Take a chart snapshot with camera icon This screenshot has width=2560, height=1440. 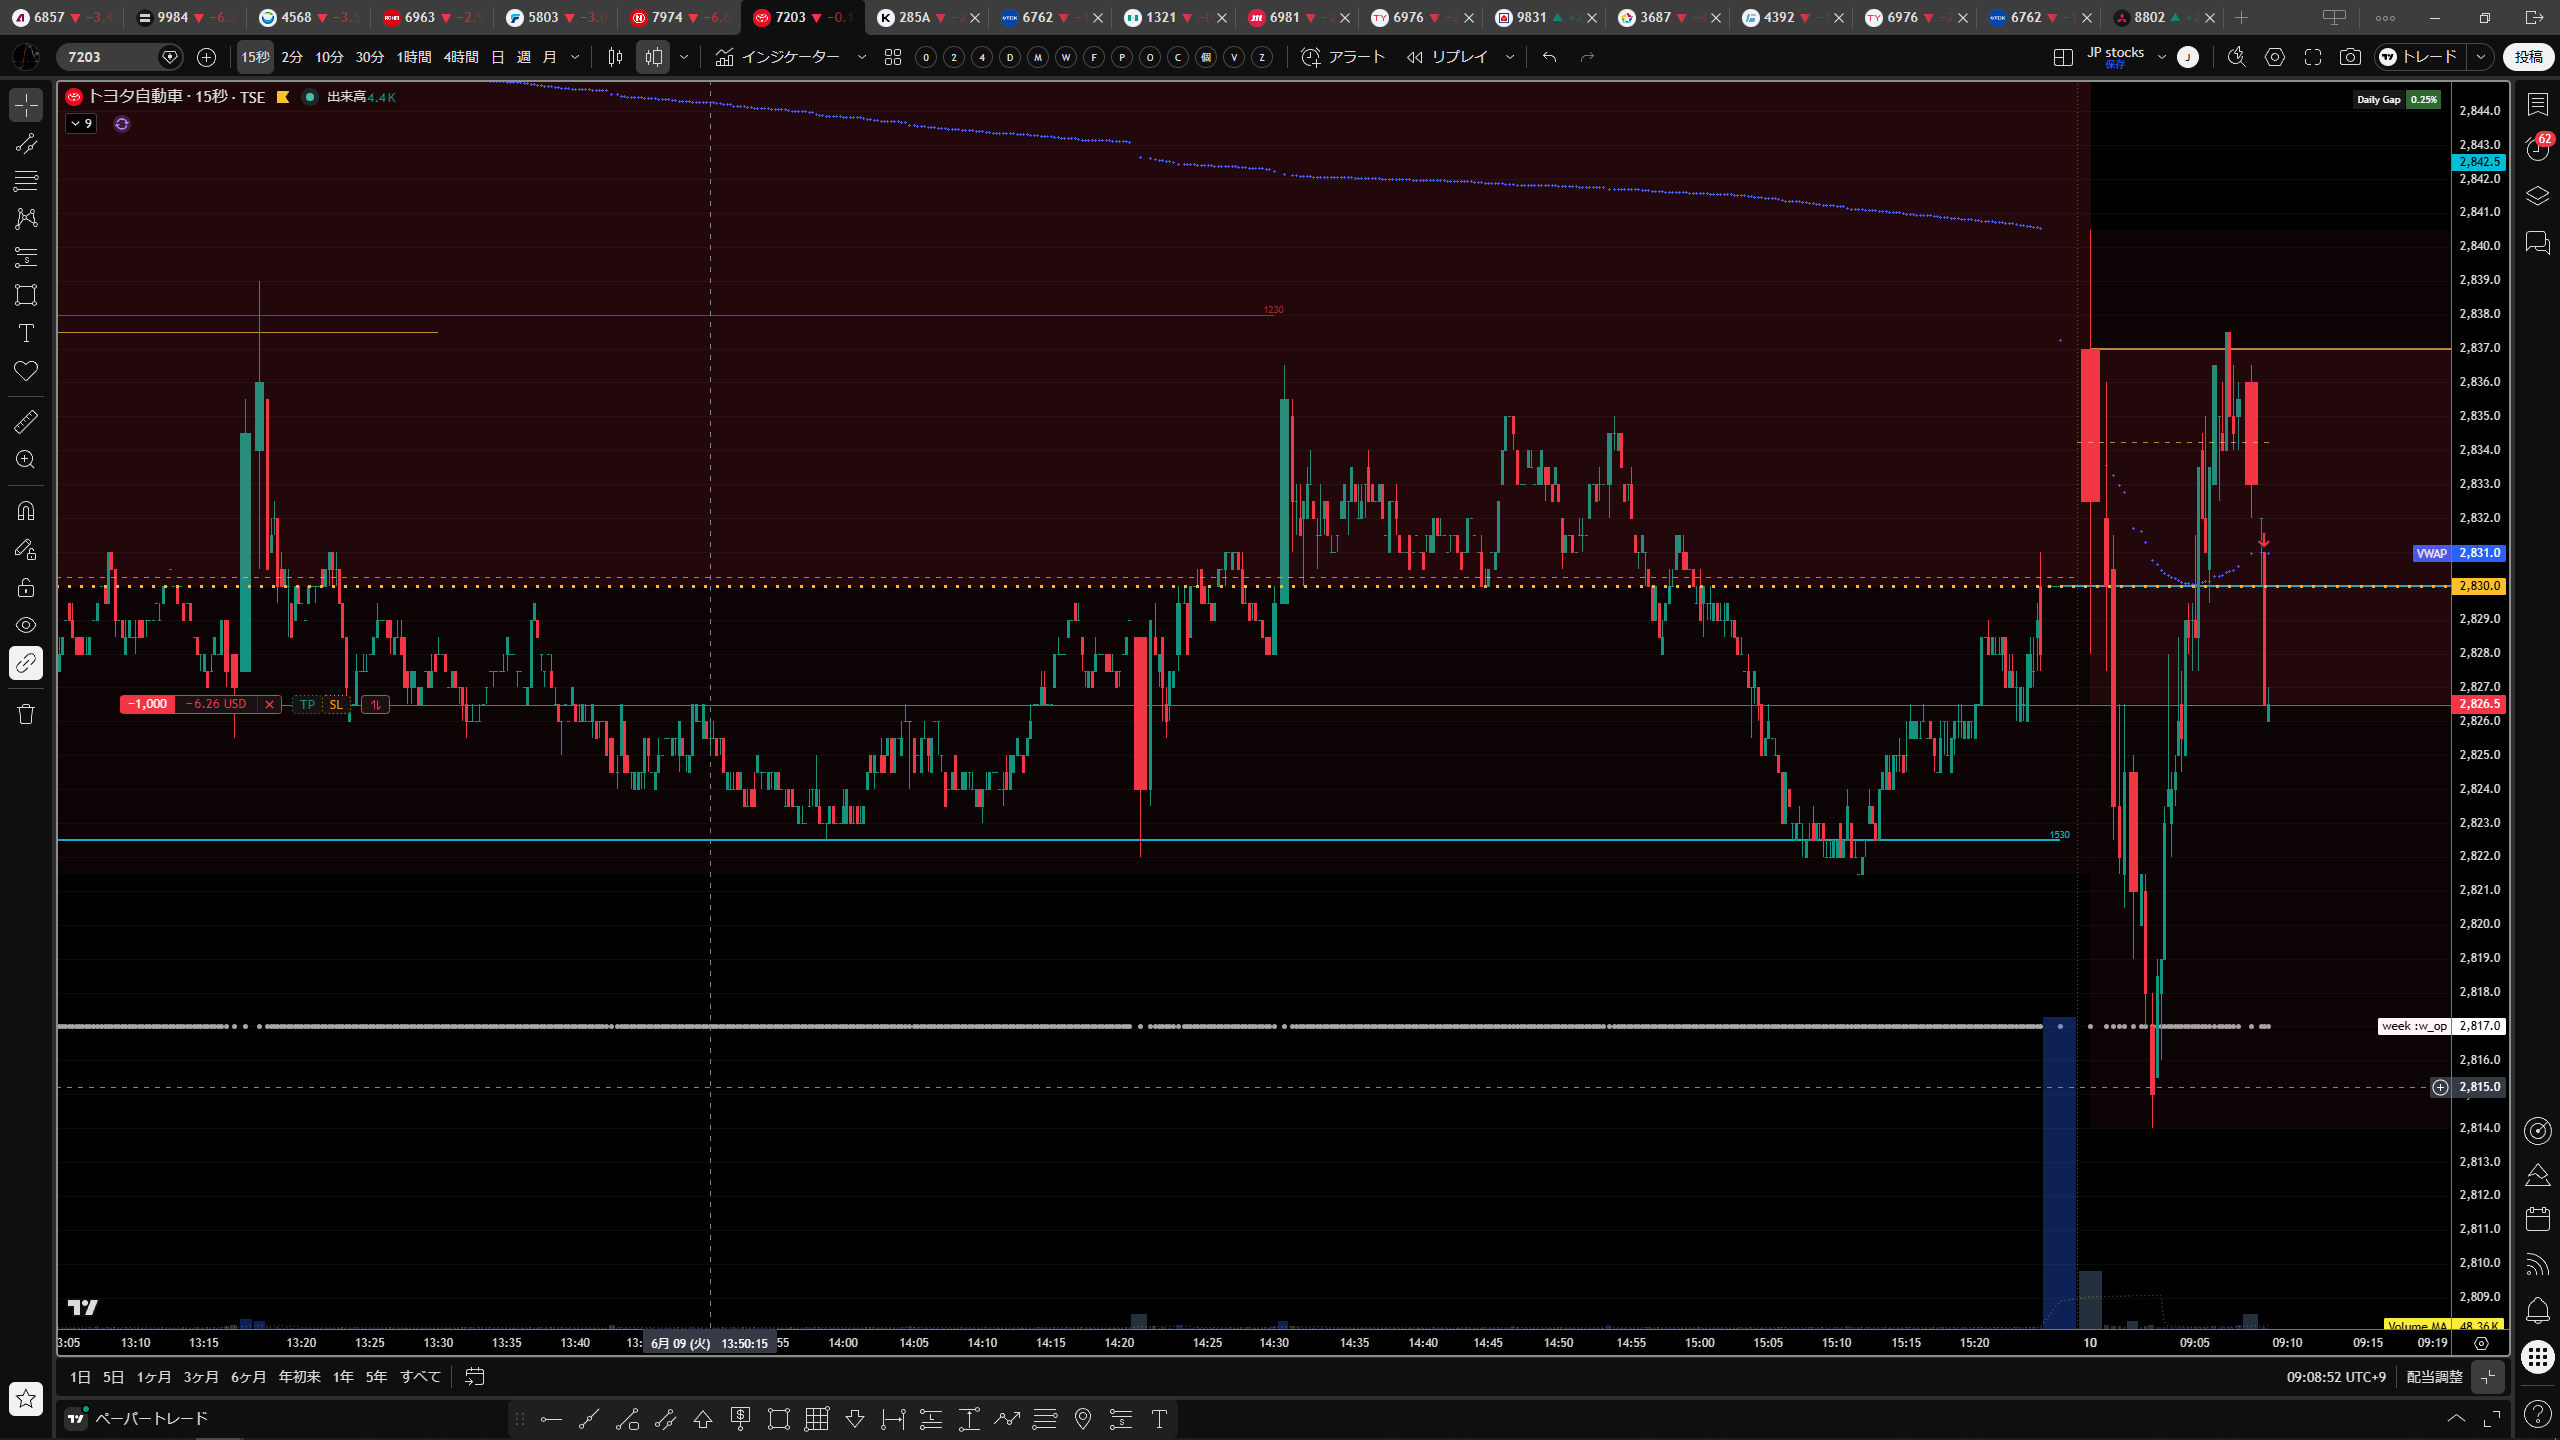click(2350, 57)
